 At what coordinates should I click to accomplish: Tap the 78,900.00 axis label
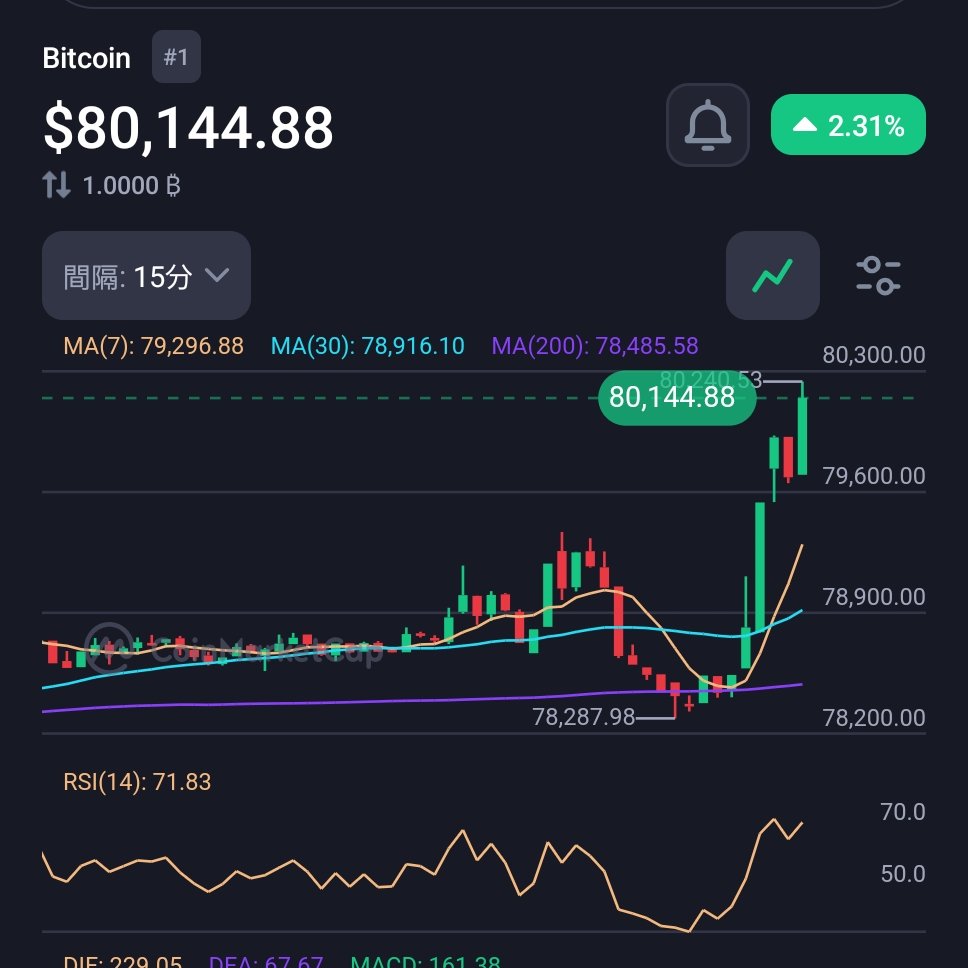click(874, 597)
